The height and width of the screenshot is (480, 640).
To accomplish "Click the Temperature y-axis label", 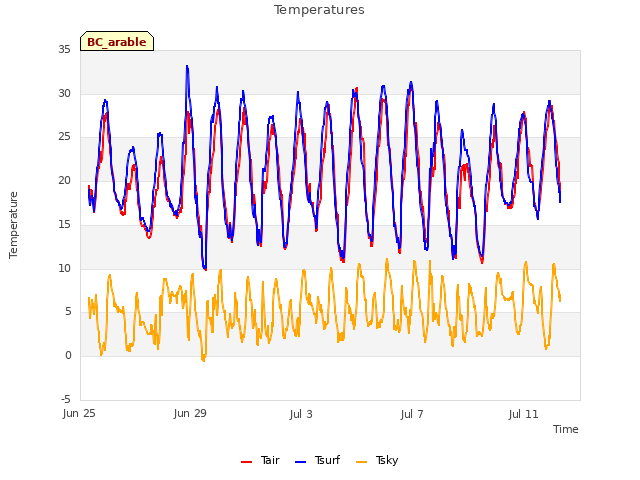I will (x=13, y=225).
